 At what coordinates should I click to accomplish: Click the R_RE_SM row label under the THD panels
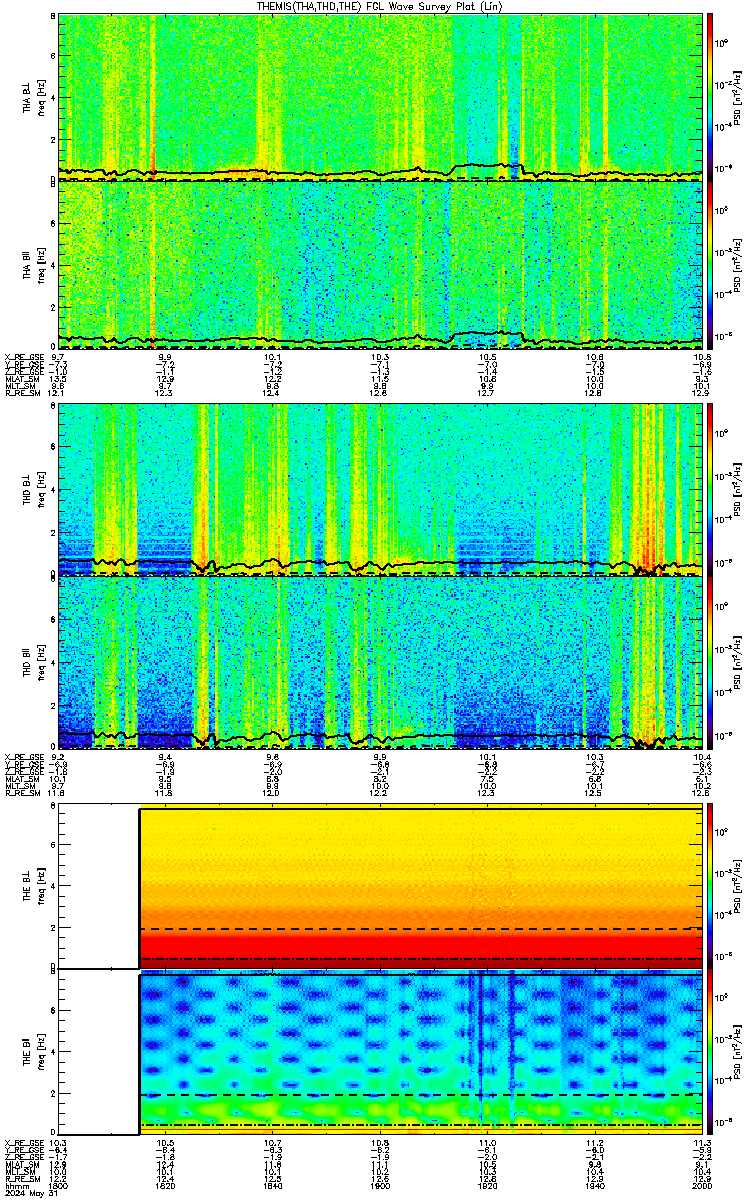(22, 792)
